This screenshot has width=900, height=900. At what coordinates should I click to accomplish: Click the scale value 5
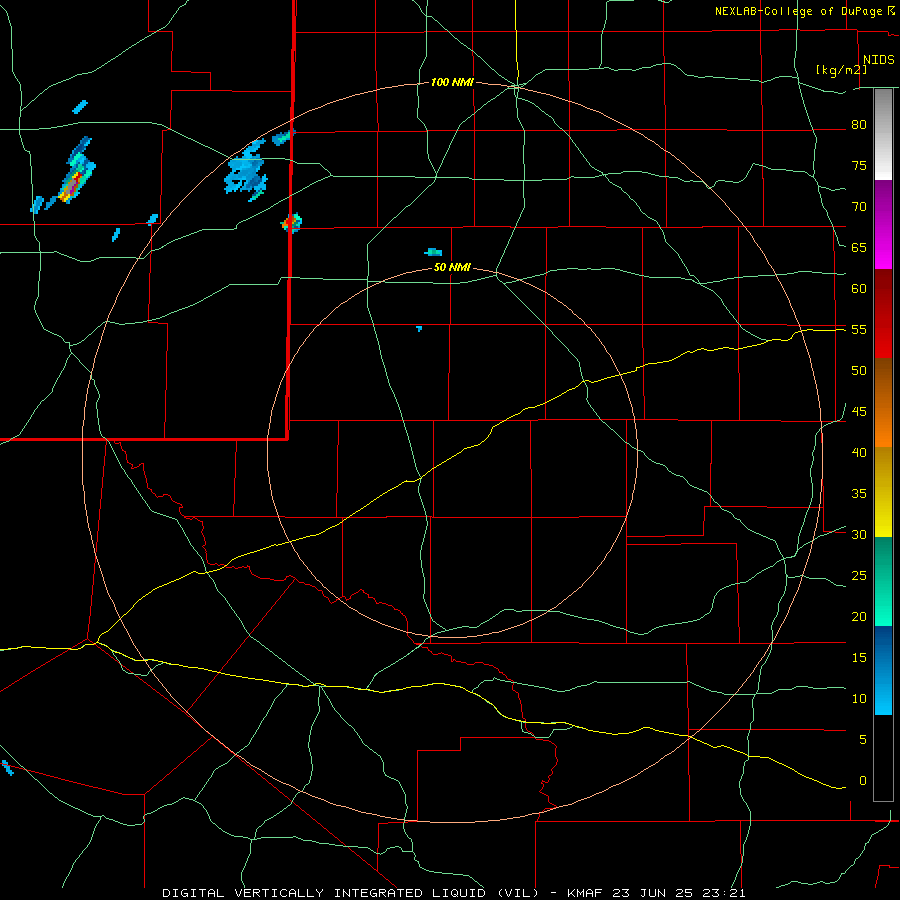click(862, 739)
